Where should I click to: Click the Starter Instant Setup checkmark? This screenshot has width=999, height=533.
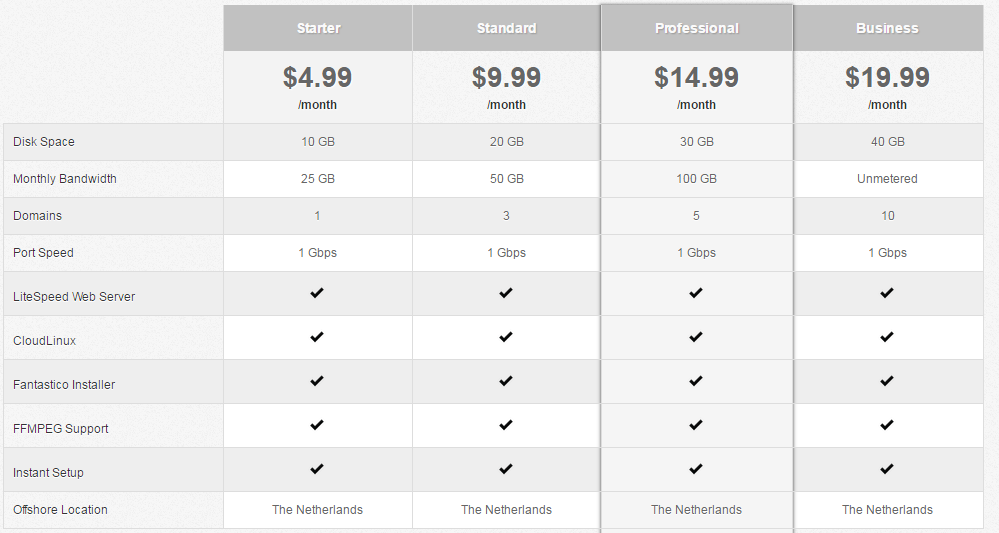tap(317, 469)
